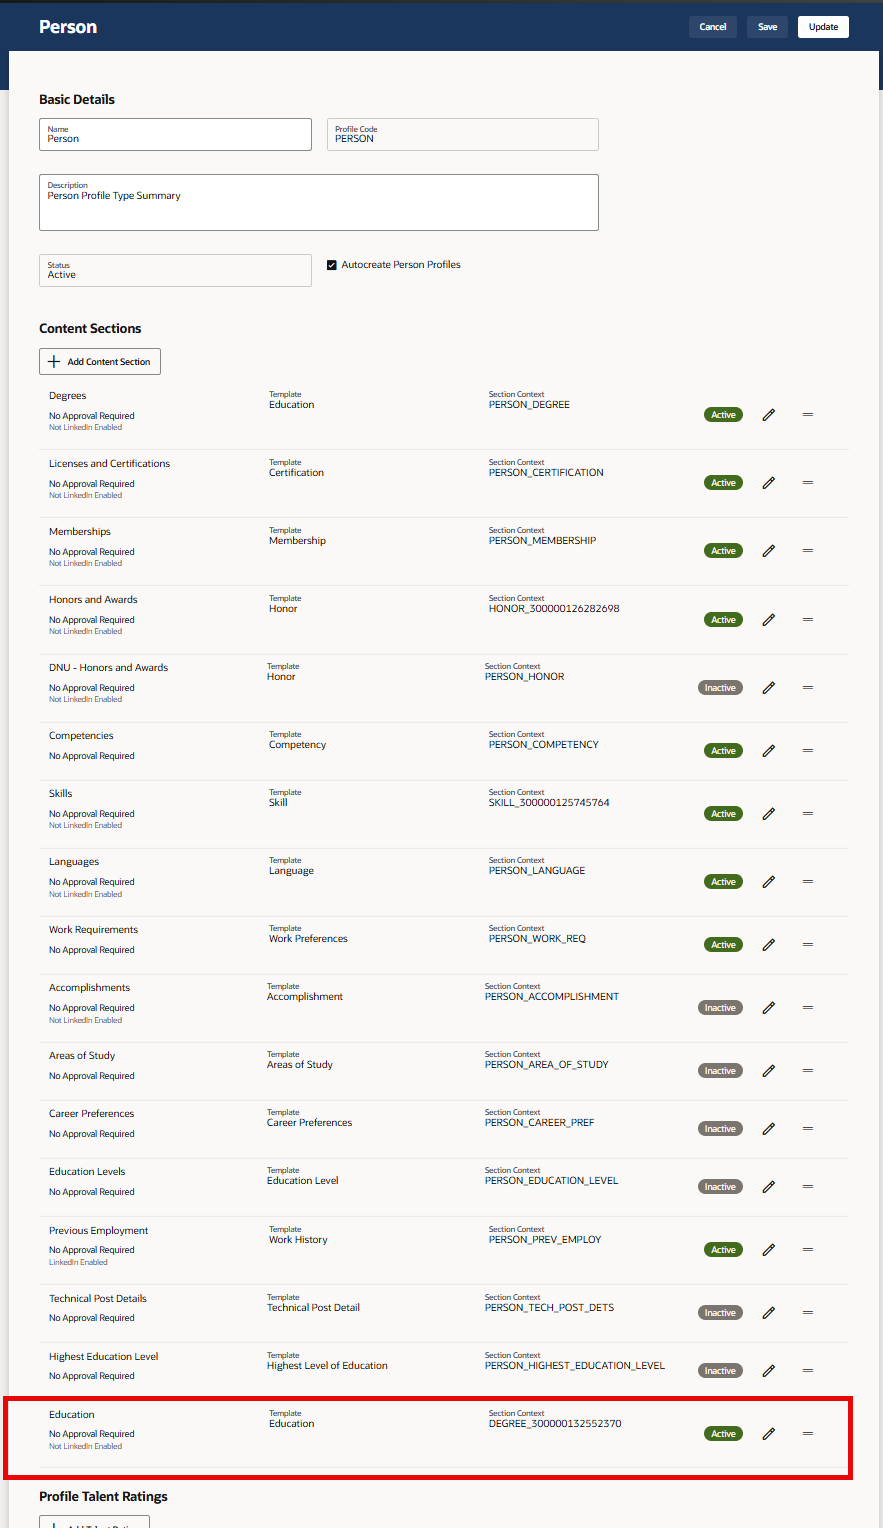Edit the Work Requirements section
This screenshot has width=883, height=1528.
(768, 944)
